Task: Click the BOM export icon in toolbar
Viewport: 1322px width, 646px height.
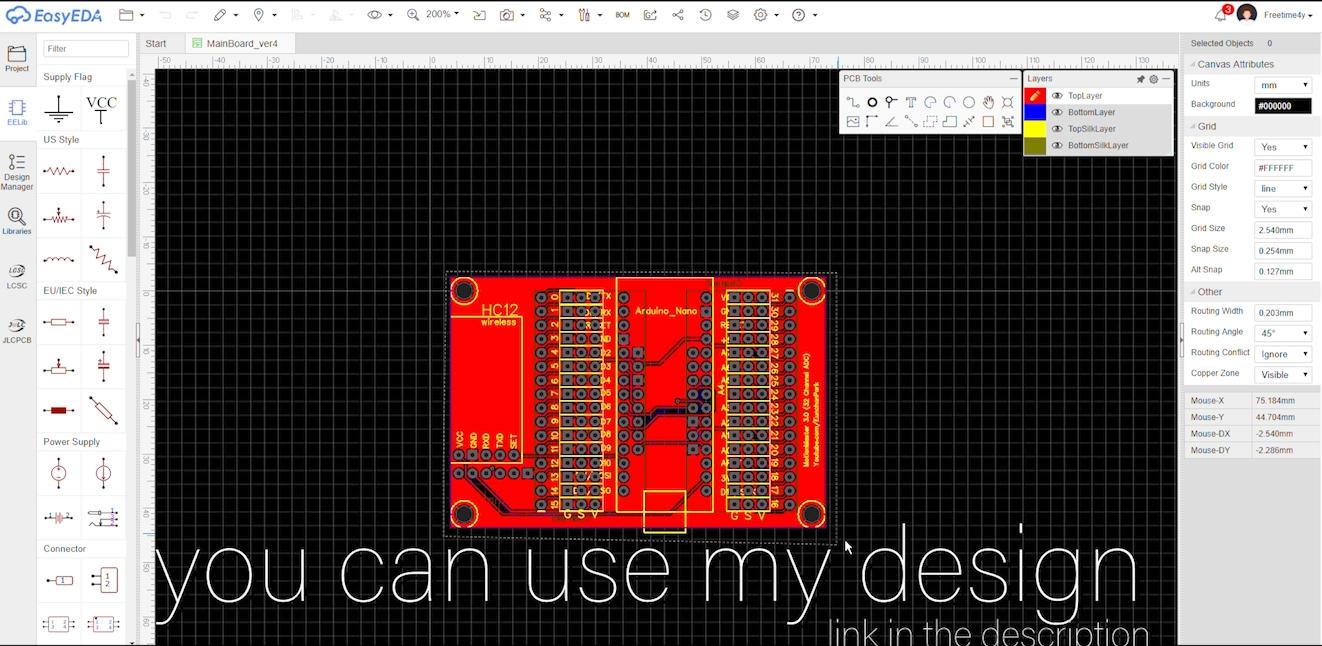Action: [623, 15]
